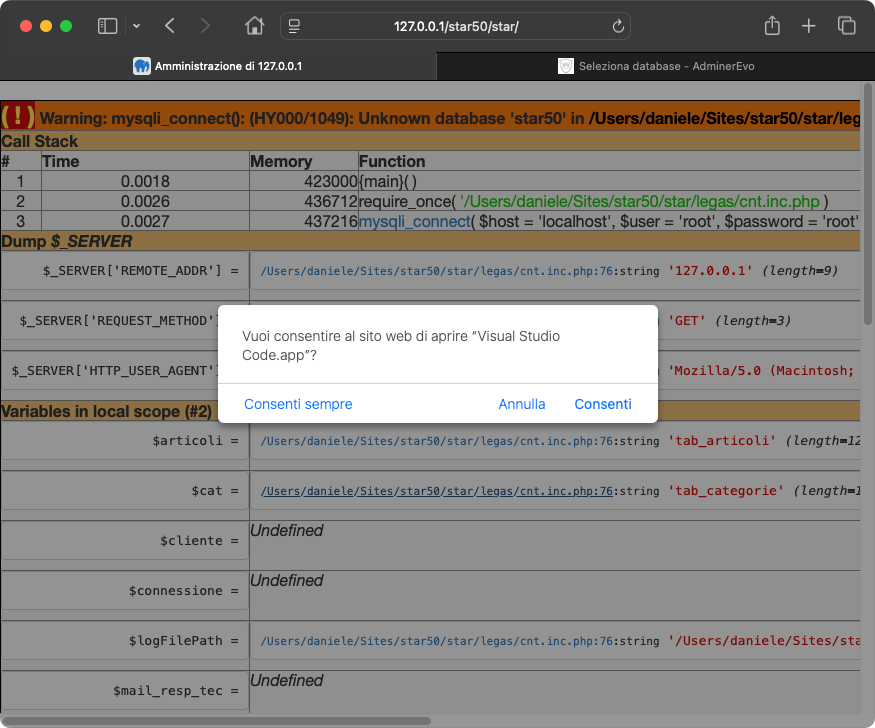This screenshot has width=875, height=728.
Task: Open the sidebar options dropdown chevron
Action: [x=136, y=26]
